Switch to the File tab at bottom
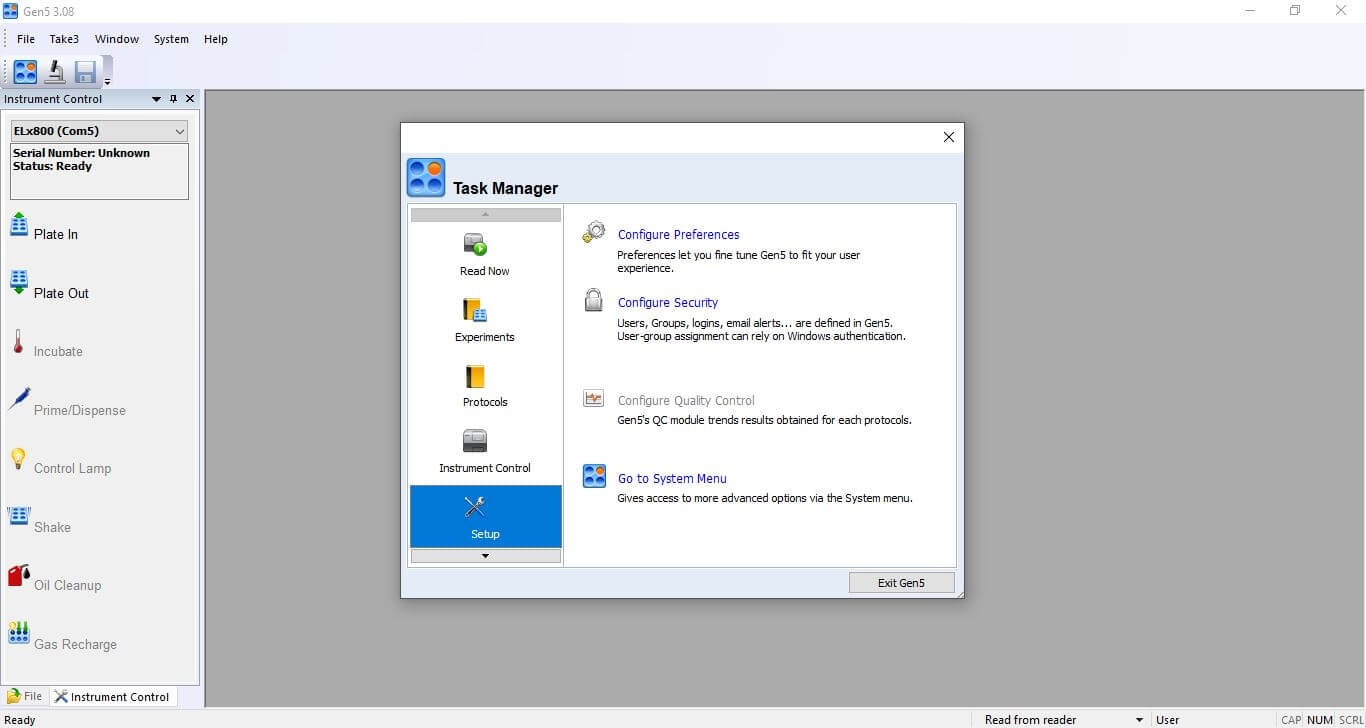Image resolution: width=1366 pixels, height=728 pixels. pyautogui.click(x=25, y=696)
